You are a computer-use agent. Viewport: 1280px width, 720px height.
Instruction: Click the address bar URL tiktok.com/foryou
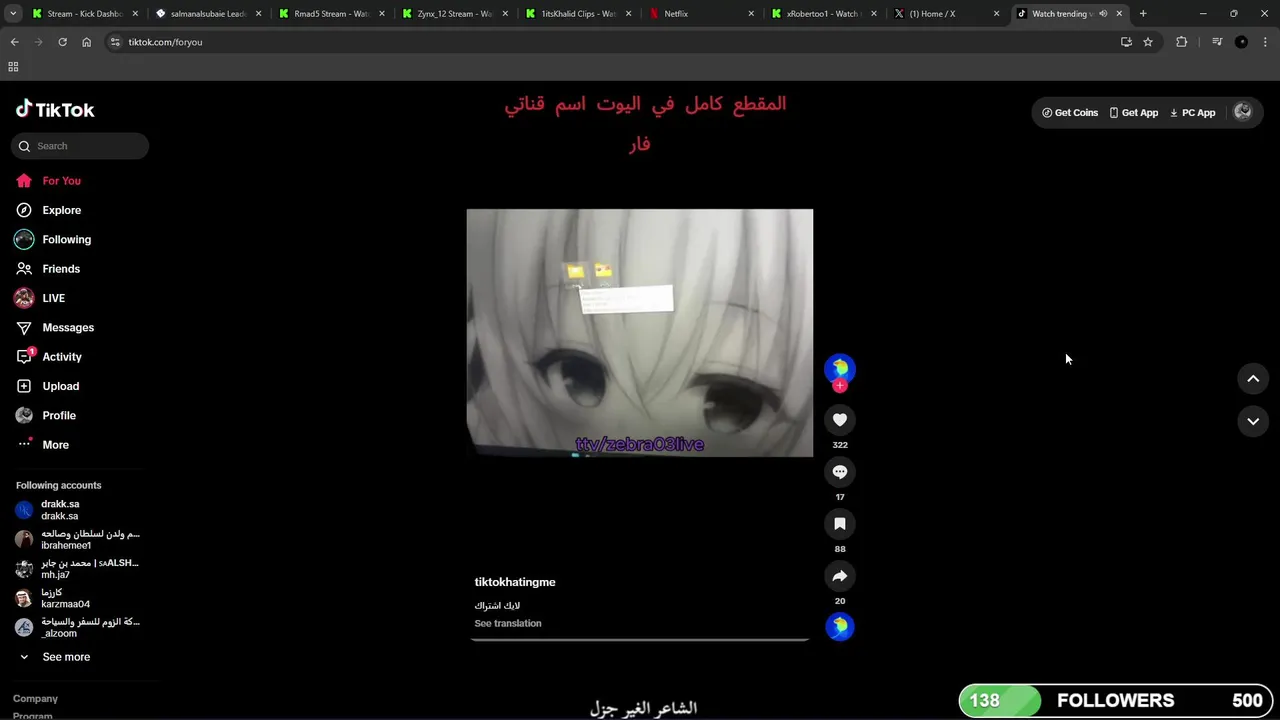(x=165, y=42)
